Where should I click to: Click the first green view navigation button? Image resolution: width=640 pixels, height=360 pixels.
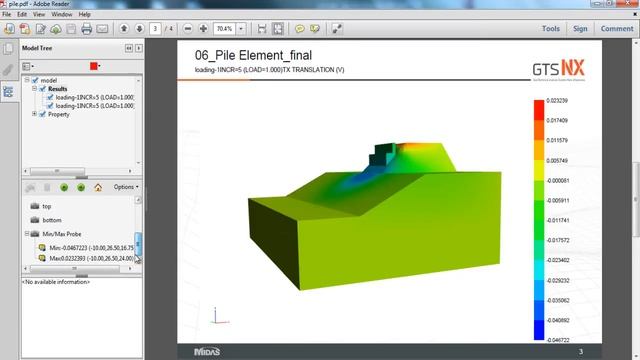point(64,187)
